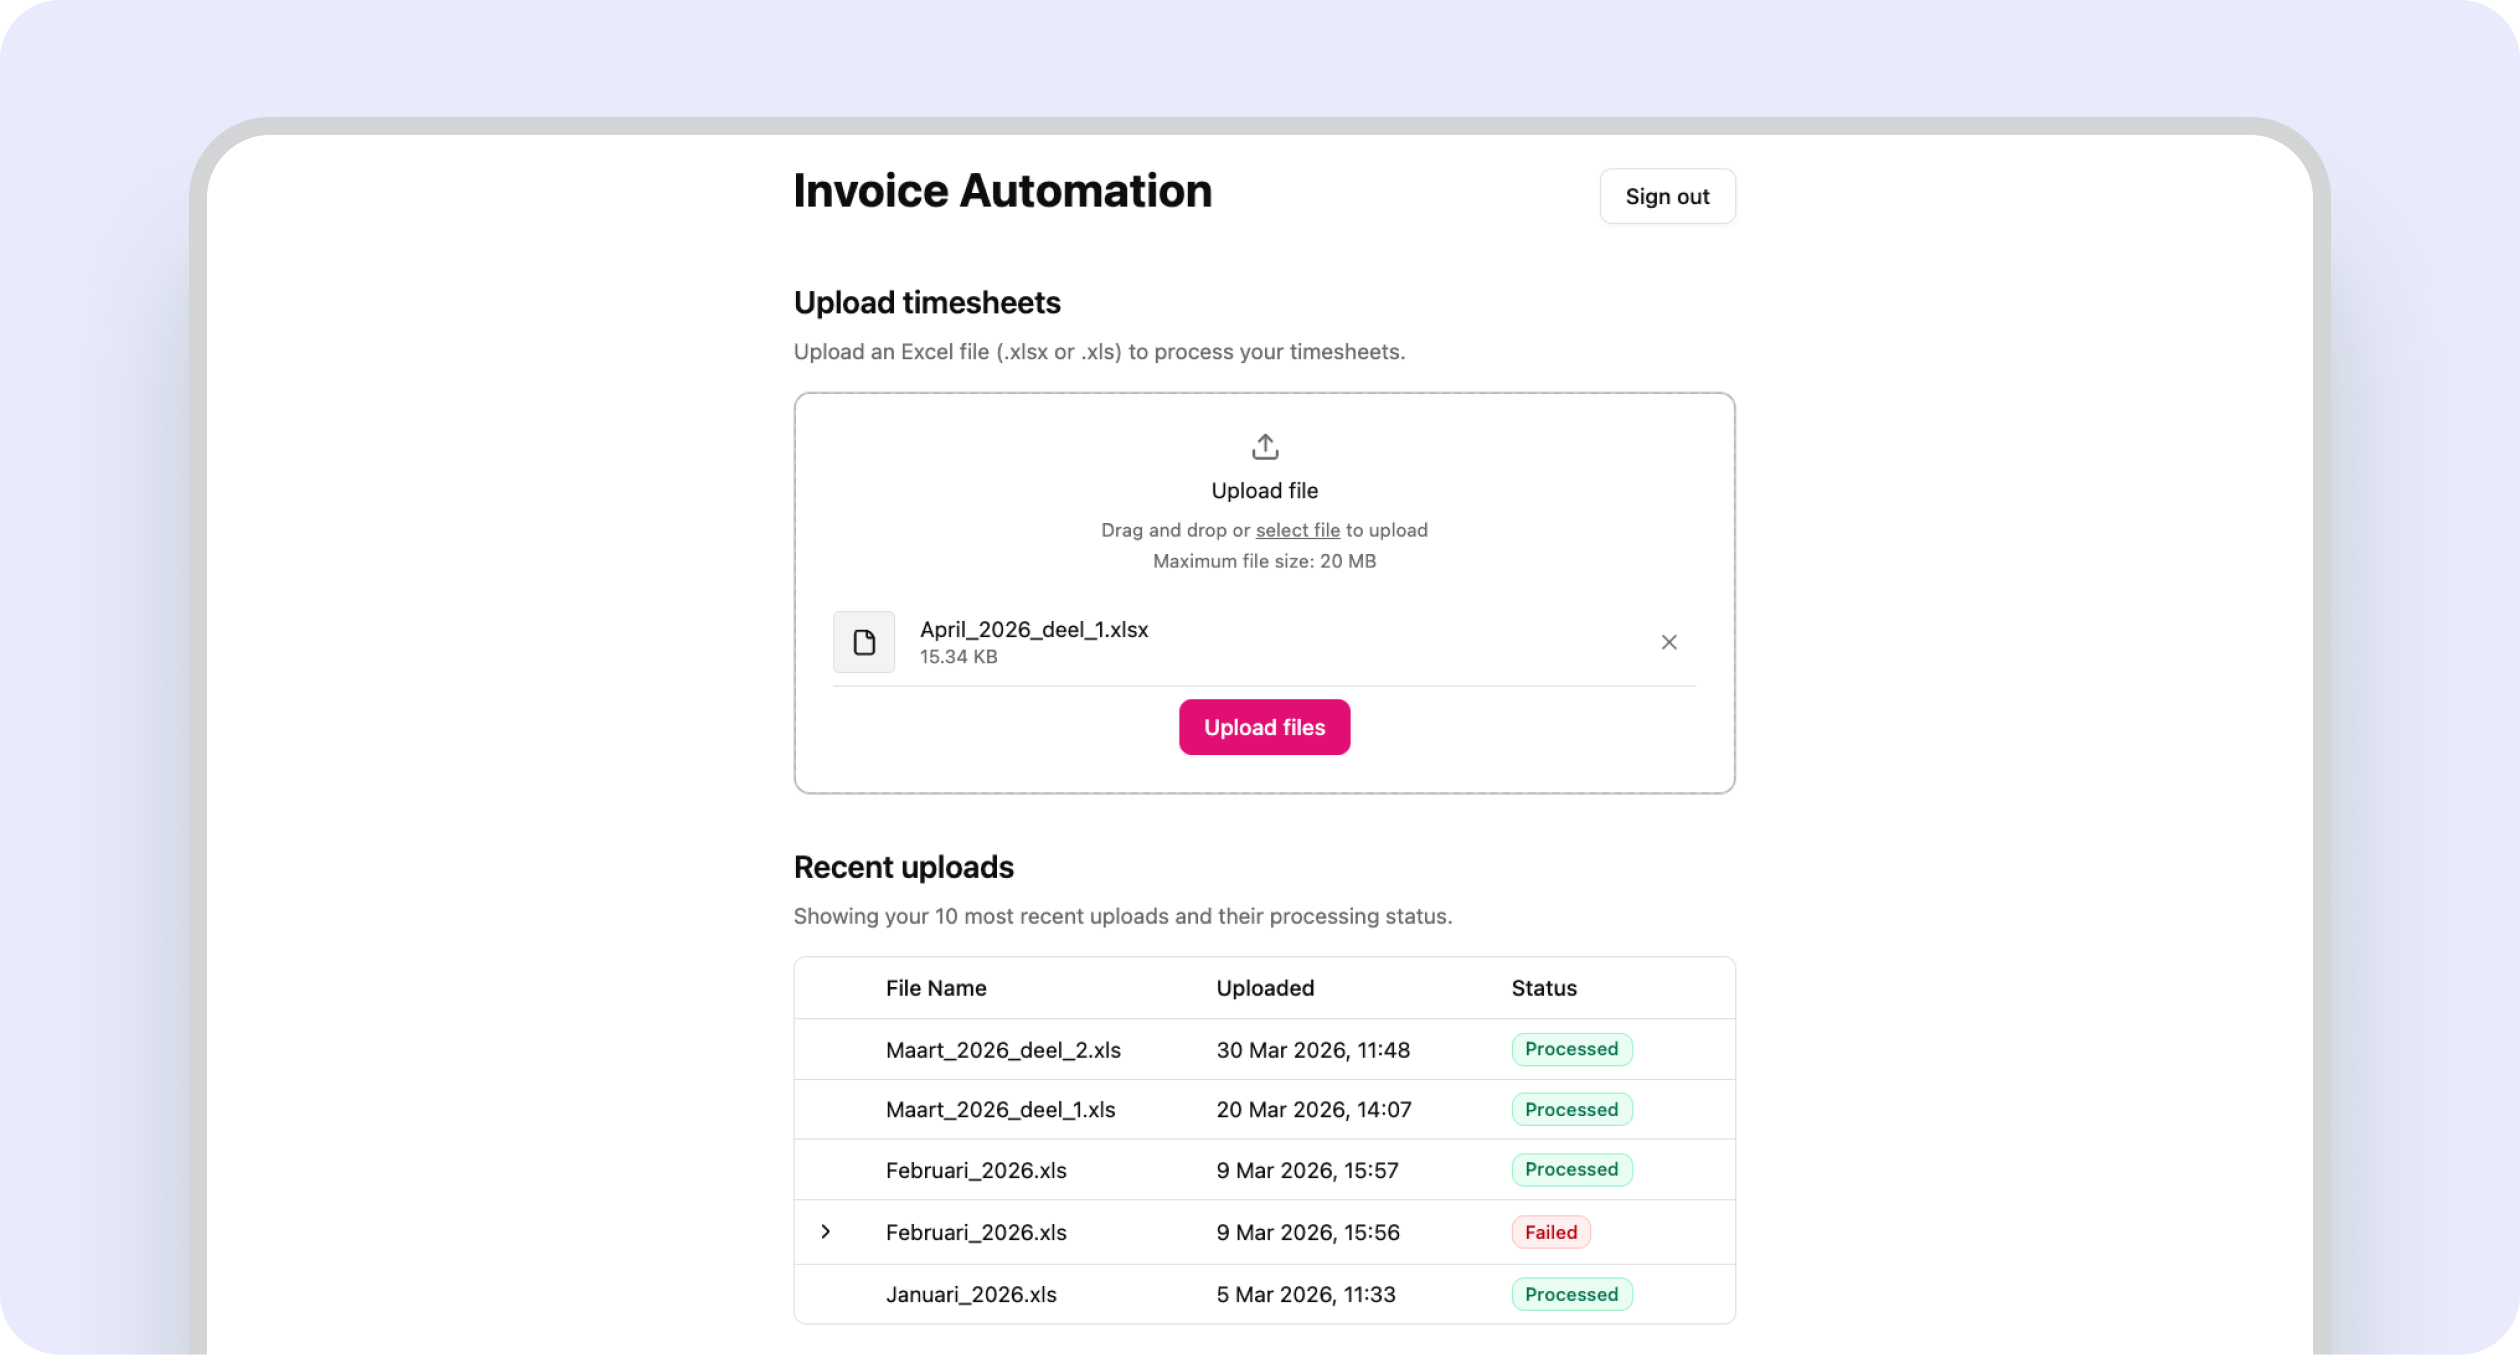Viewport: 2520px width, 1355px height.
Task: Click the File Name column header
Action: pyautogui.click(x=935, y=988)
